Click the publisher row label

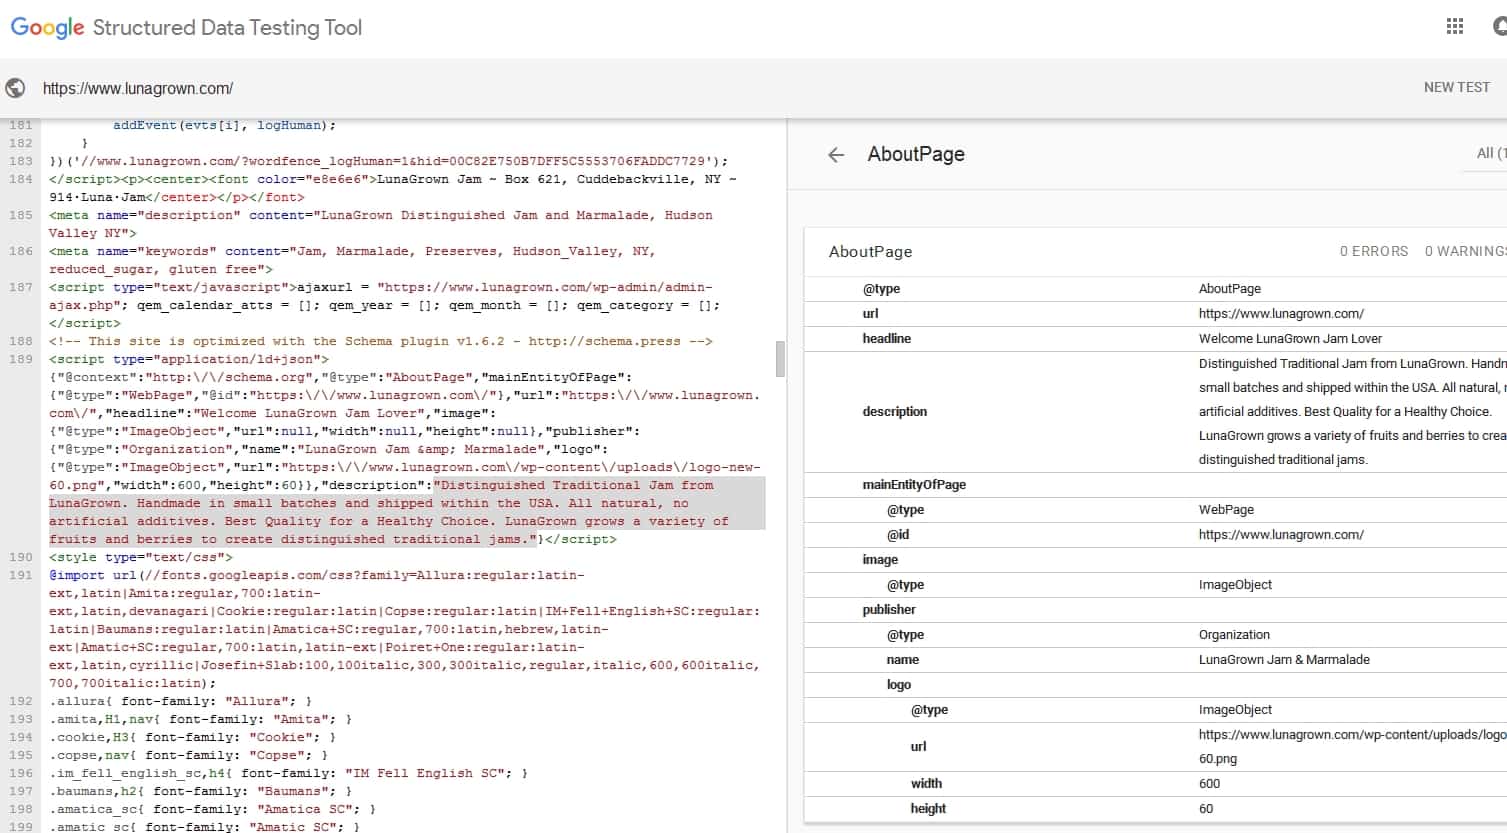coord(889,609)
